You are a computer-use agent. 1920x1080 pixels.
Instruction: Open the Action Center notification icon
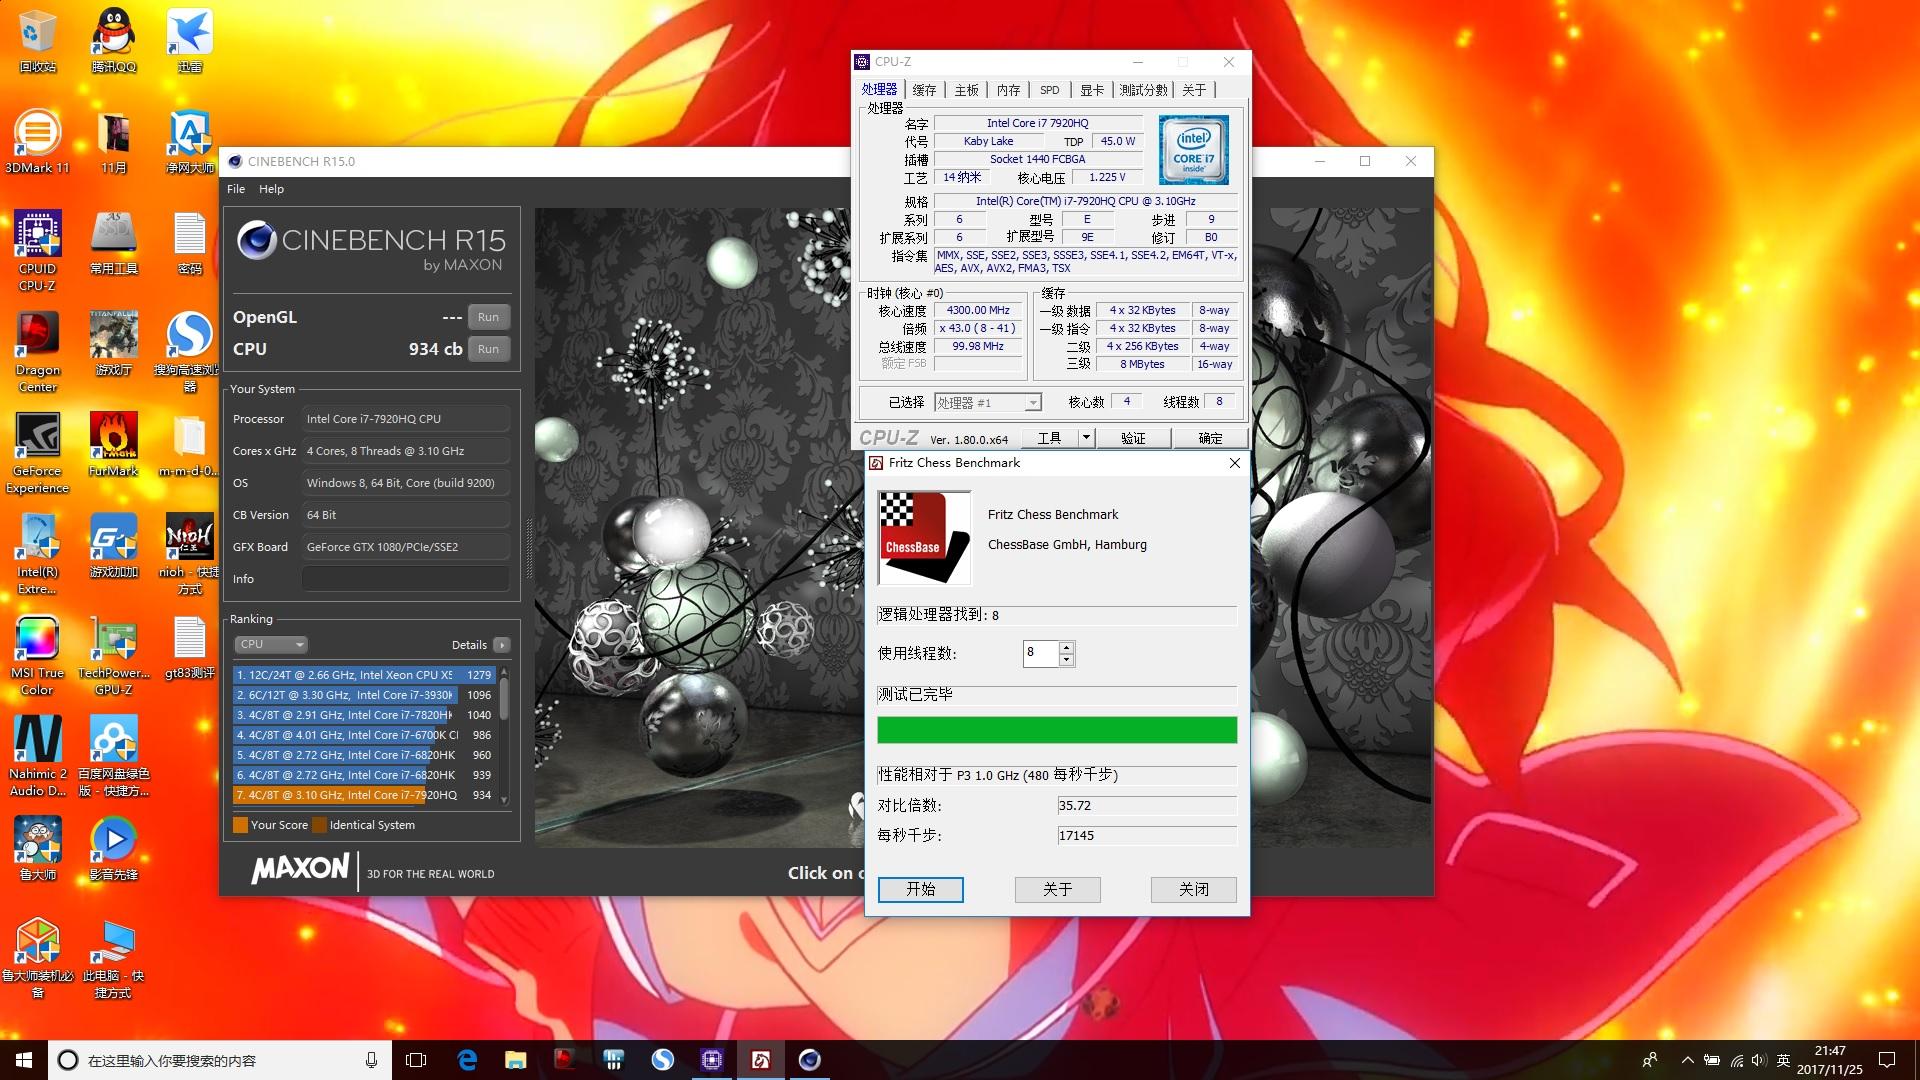1887,1060
